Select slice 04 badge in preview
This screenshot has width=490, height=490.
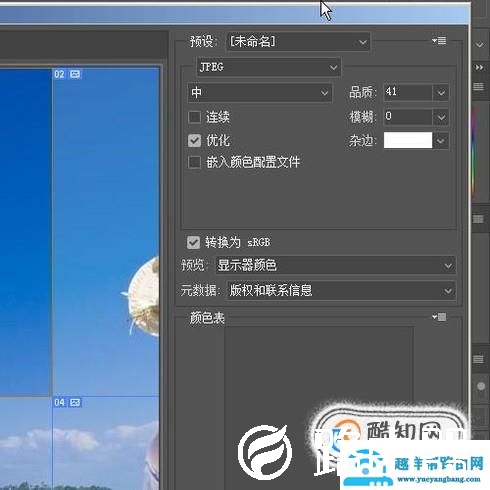tap(59, 402)
